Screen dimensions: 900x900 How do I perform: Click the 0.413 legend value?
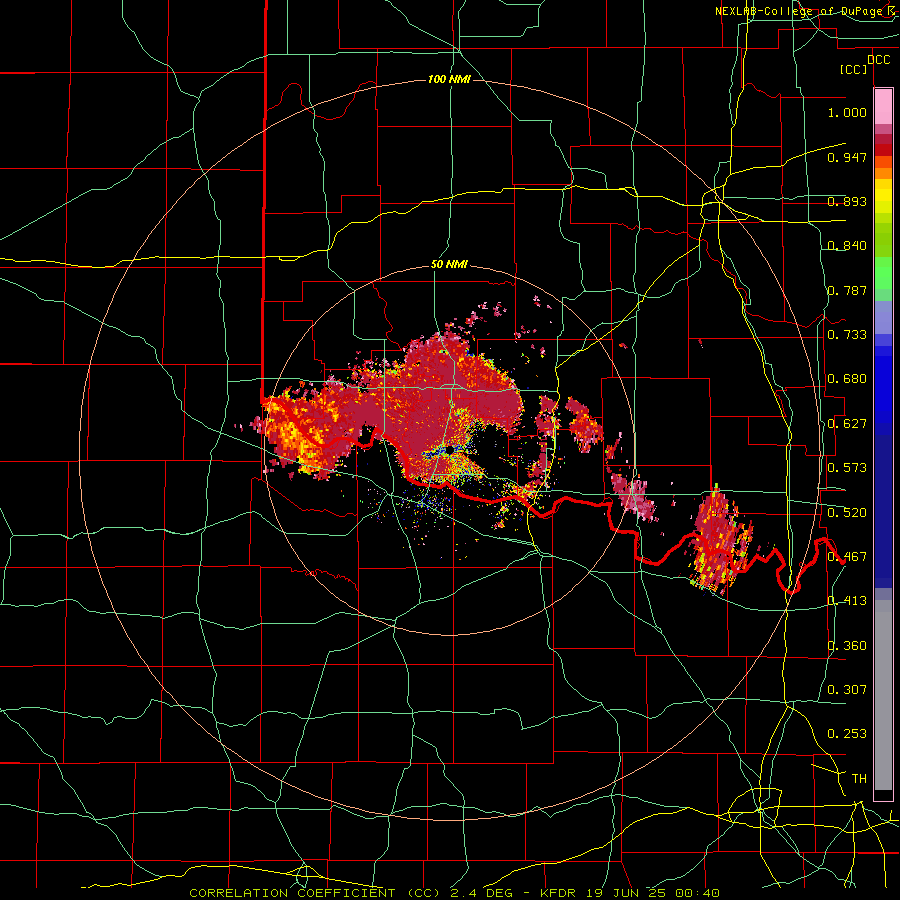click(847, 601)
